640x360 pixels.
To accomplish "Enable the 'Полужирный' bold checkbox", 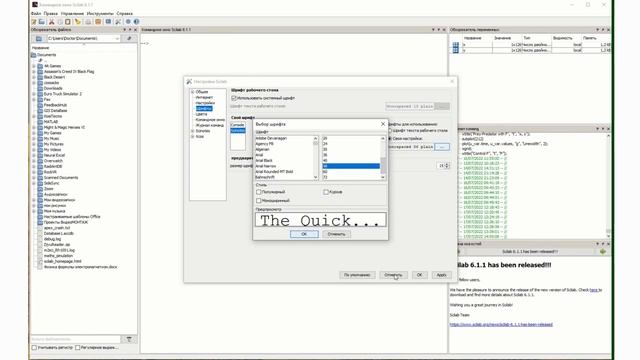I will [259, 192].
